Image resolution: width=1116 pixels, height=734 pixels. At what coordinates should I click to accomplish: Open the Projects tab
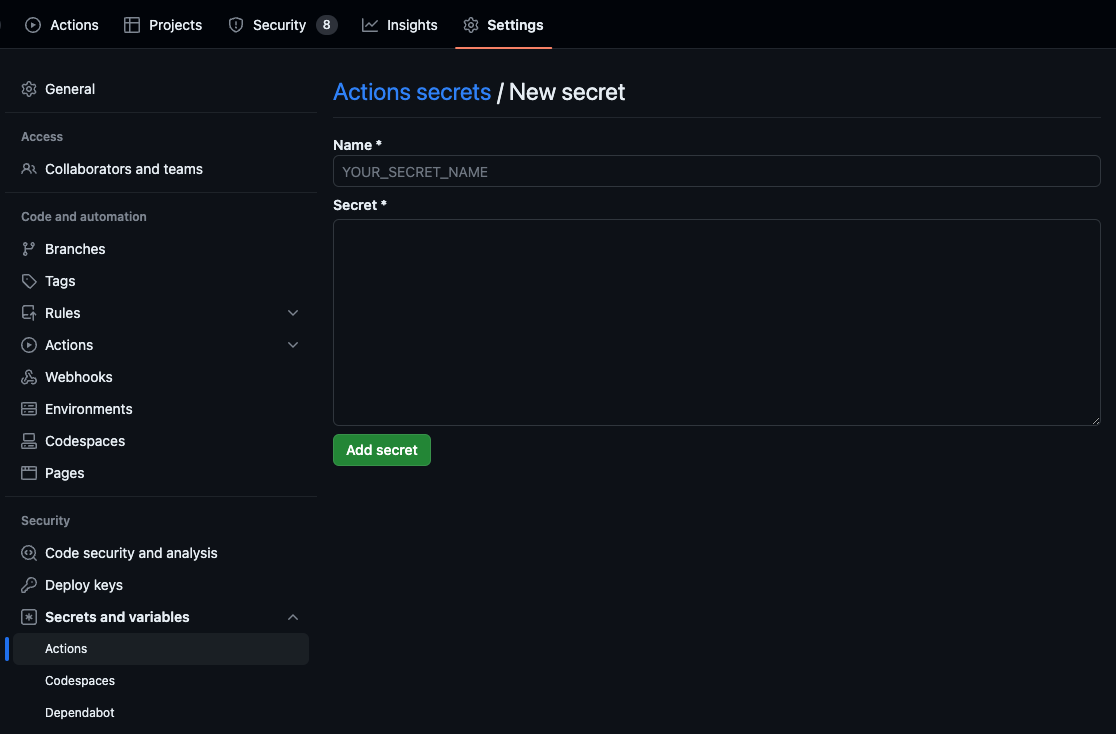tap(163, 25)
